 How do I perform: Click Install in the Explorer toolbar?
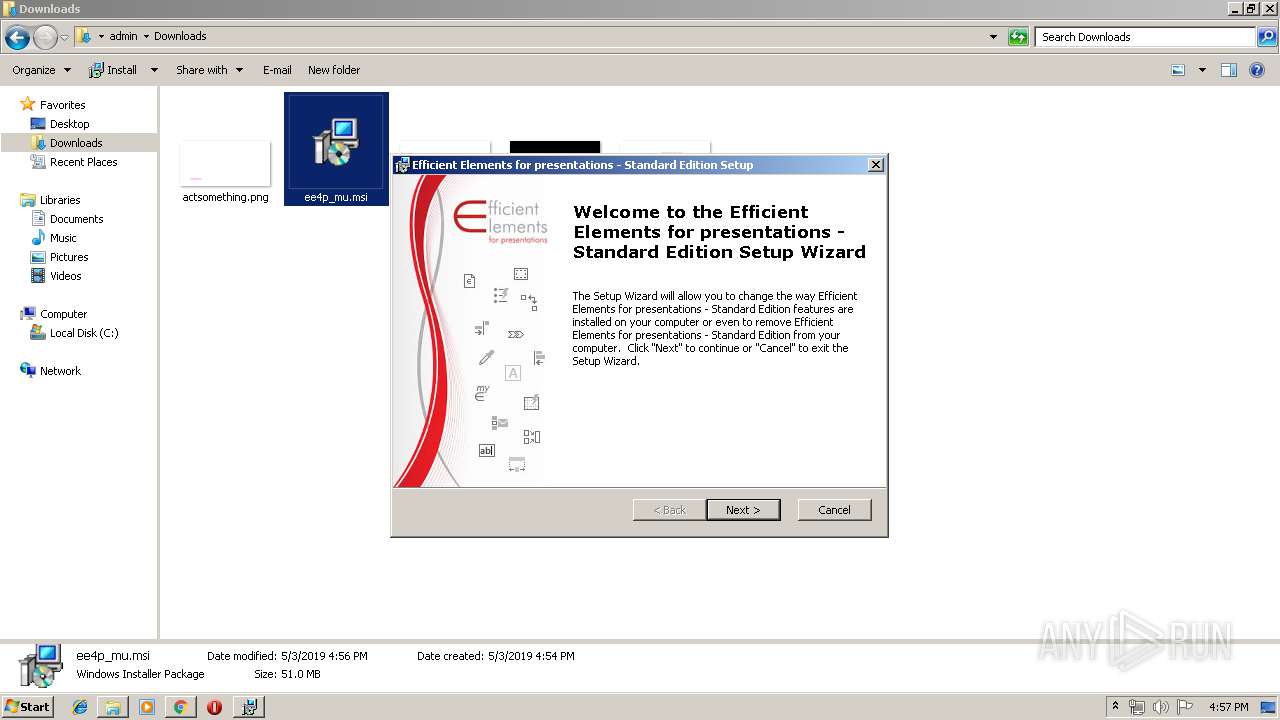click(113, 70)
